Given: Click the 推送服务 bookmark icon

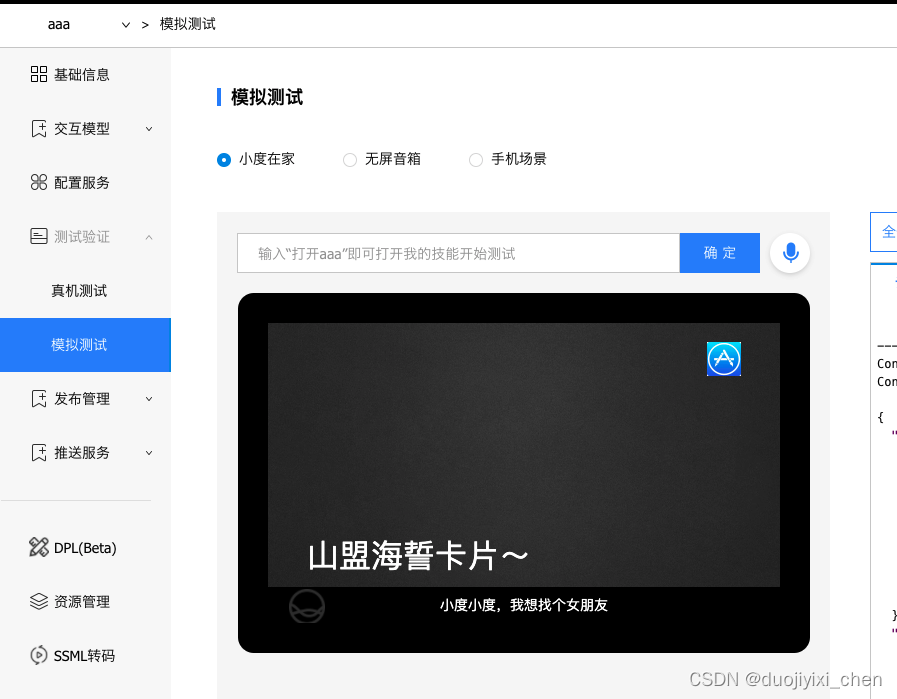Looking at the screenshot, I should [39, 452].
